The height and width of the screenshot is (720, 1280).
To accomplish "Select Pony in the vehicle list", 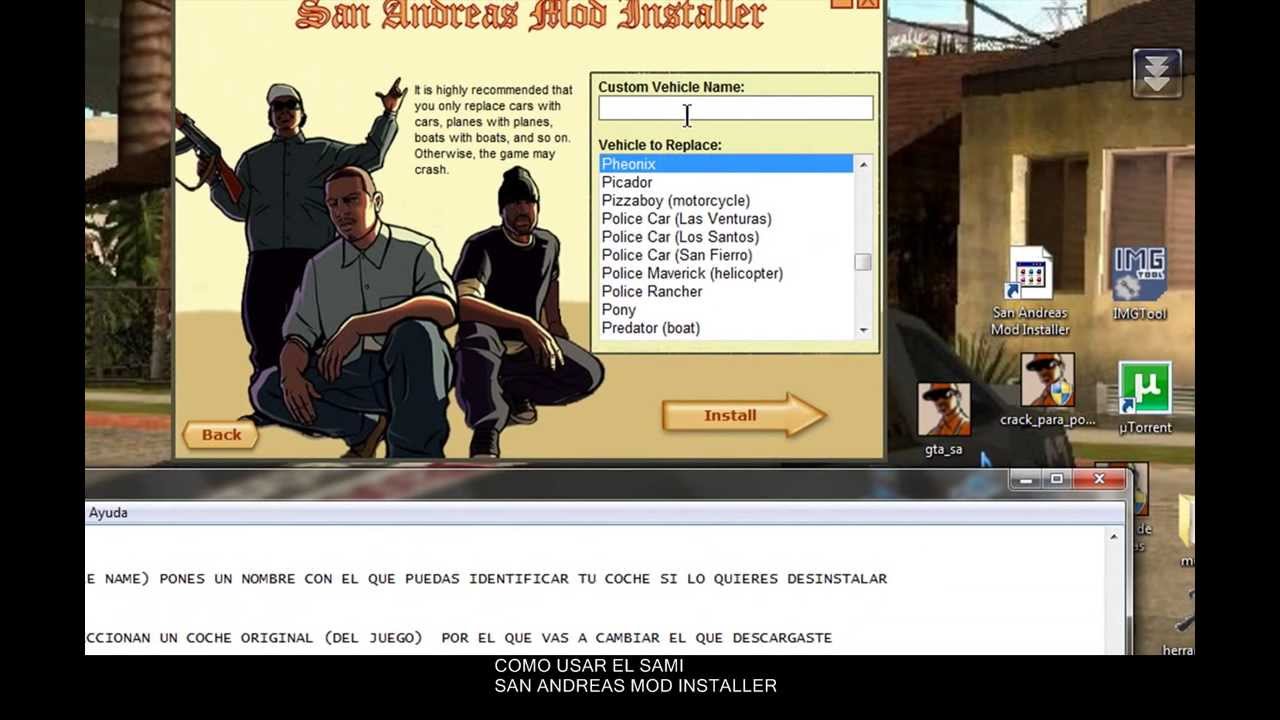I will coord(726,310).
